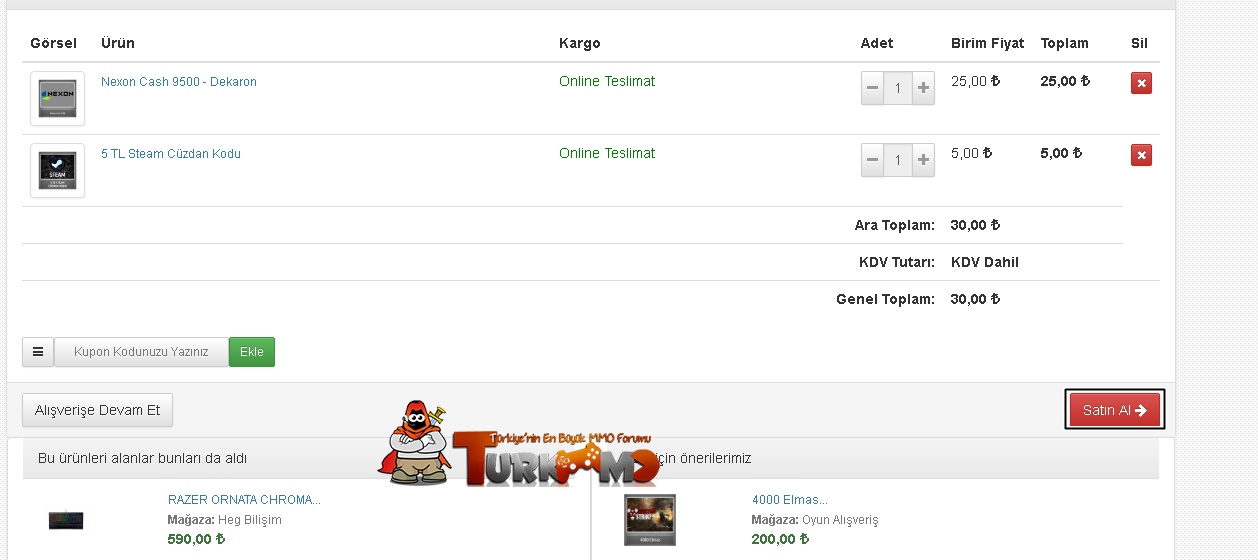Click the 4000 Elmas game thumbnail

[650, 520]
